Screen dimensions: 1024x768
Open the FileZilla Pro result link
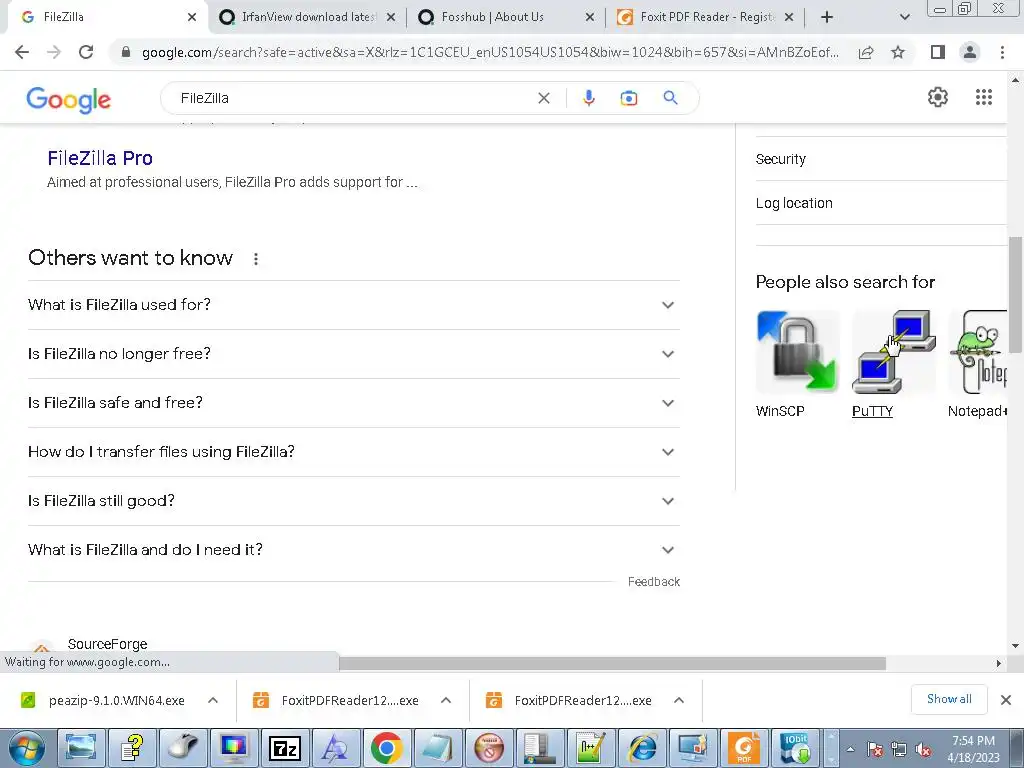tap(100, 158)
